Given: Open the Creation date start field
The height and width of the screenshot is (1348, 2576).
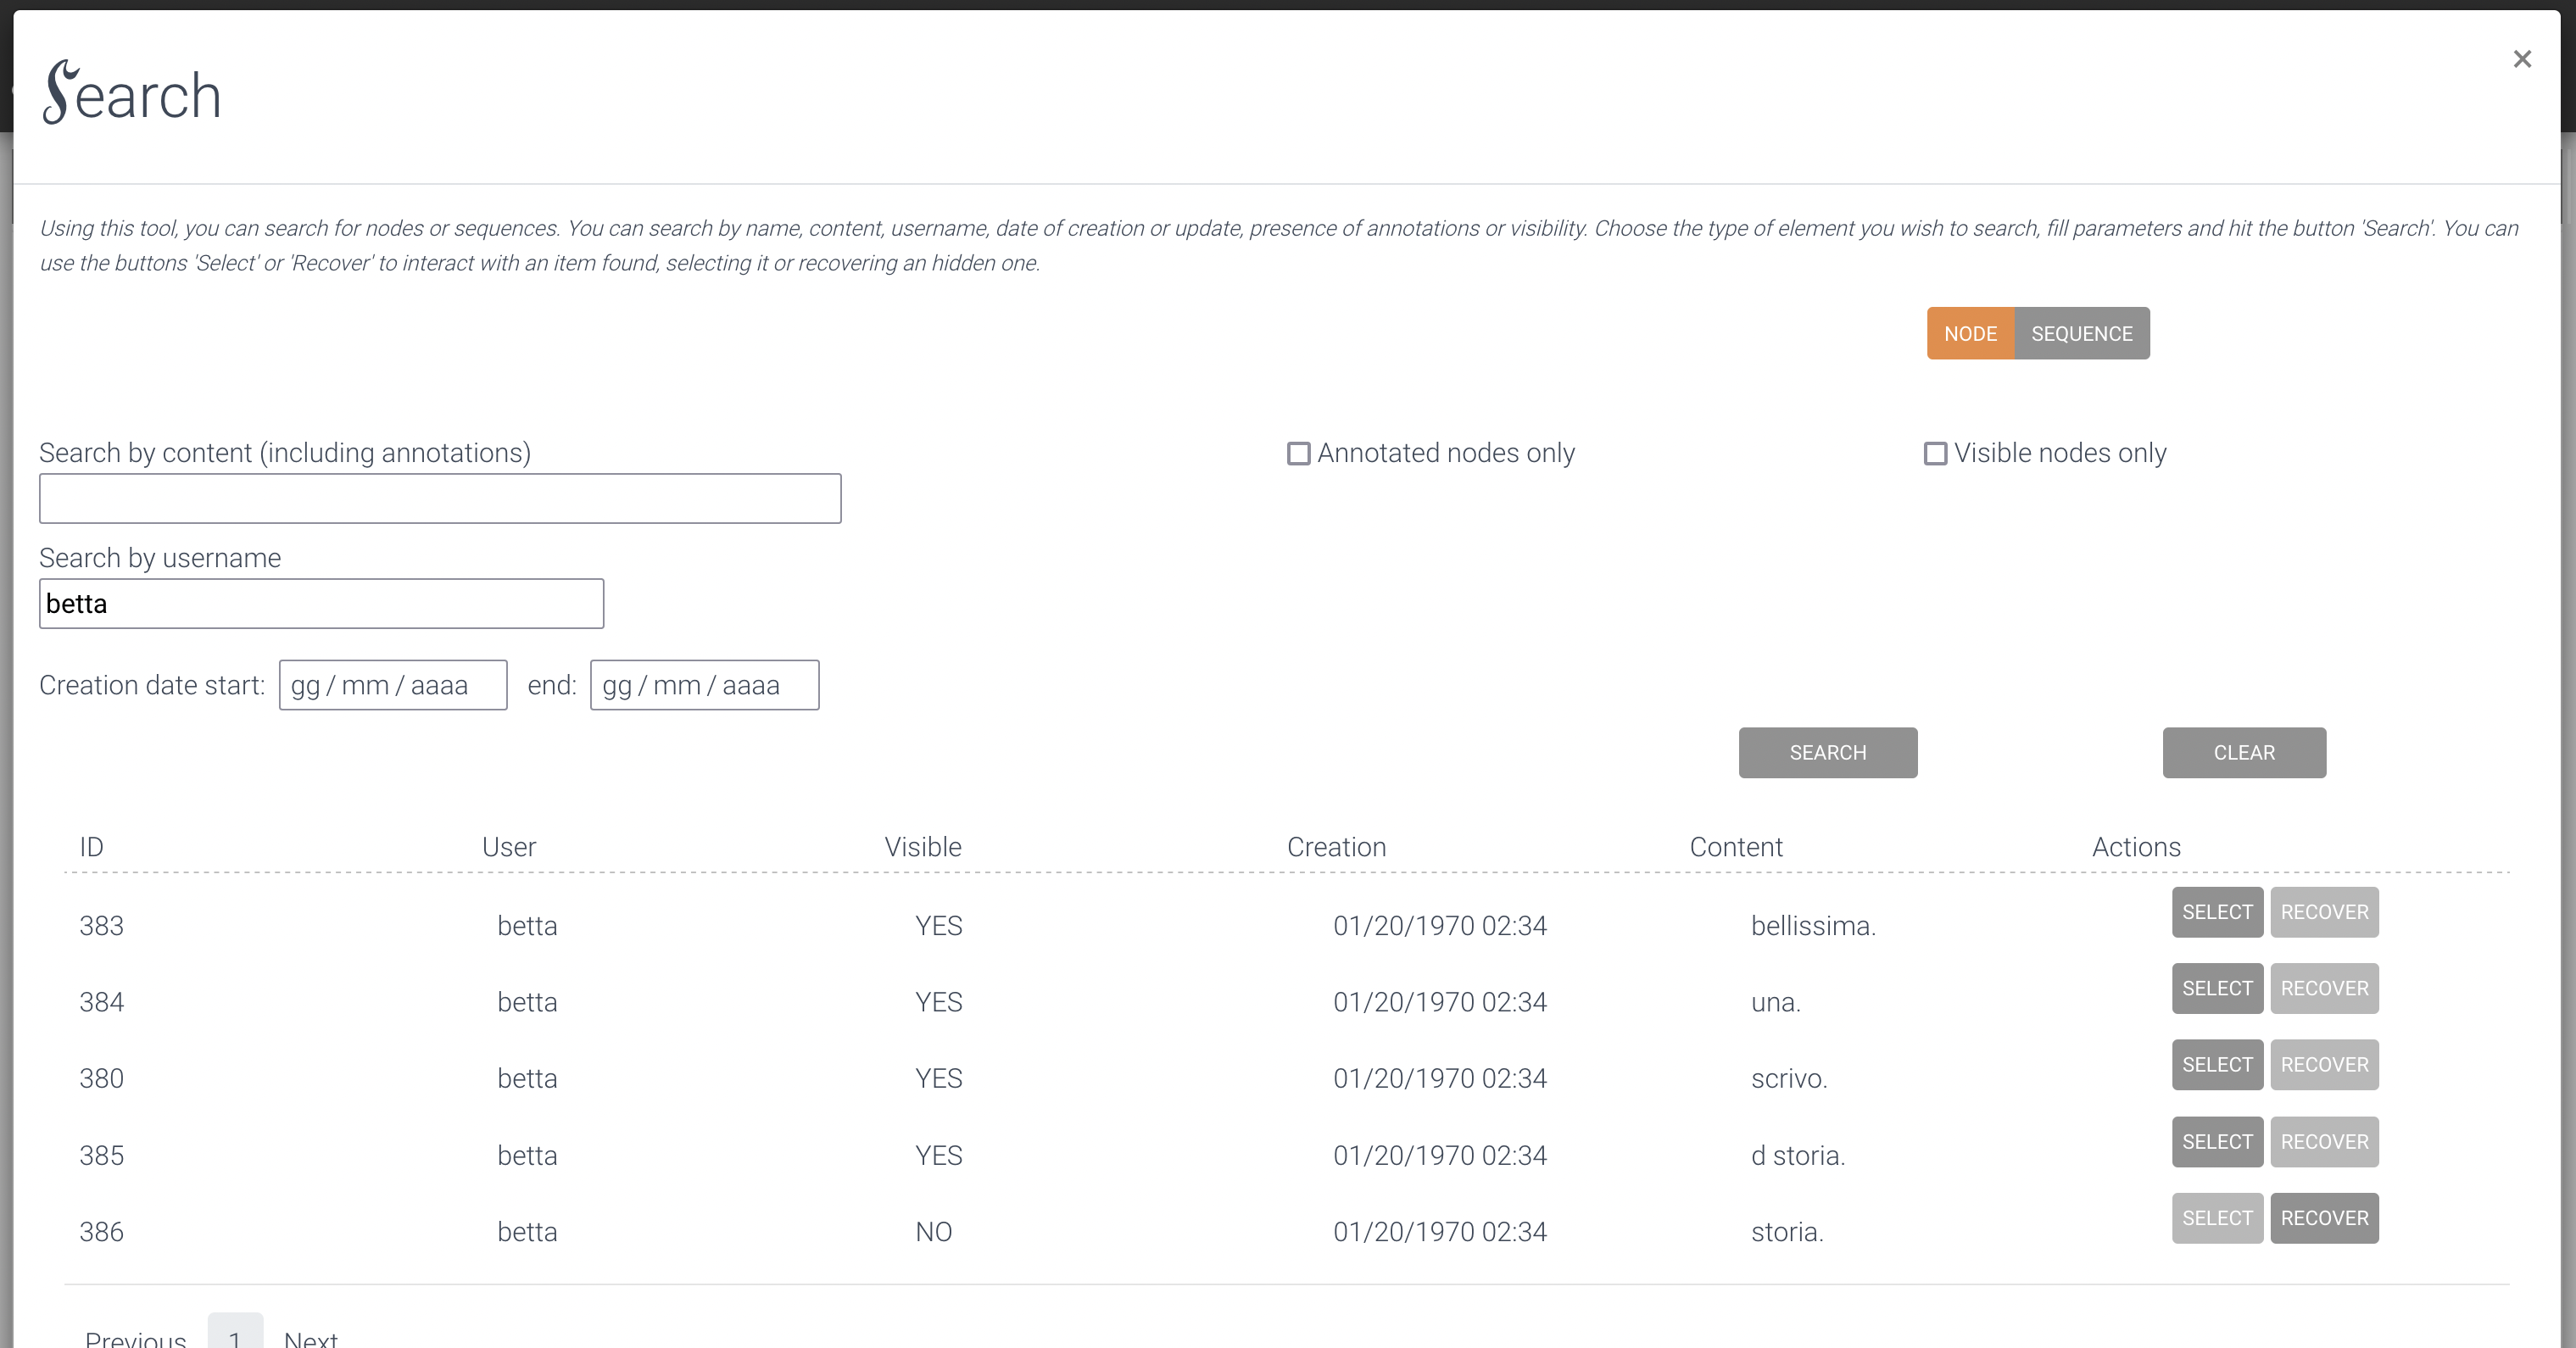Looking at the screenshot, I should click(x=393, y=685).
